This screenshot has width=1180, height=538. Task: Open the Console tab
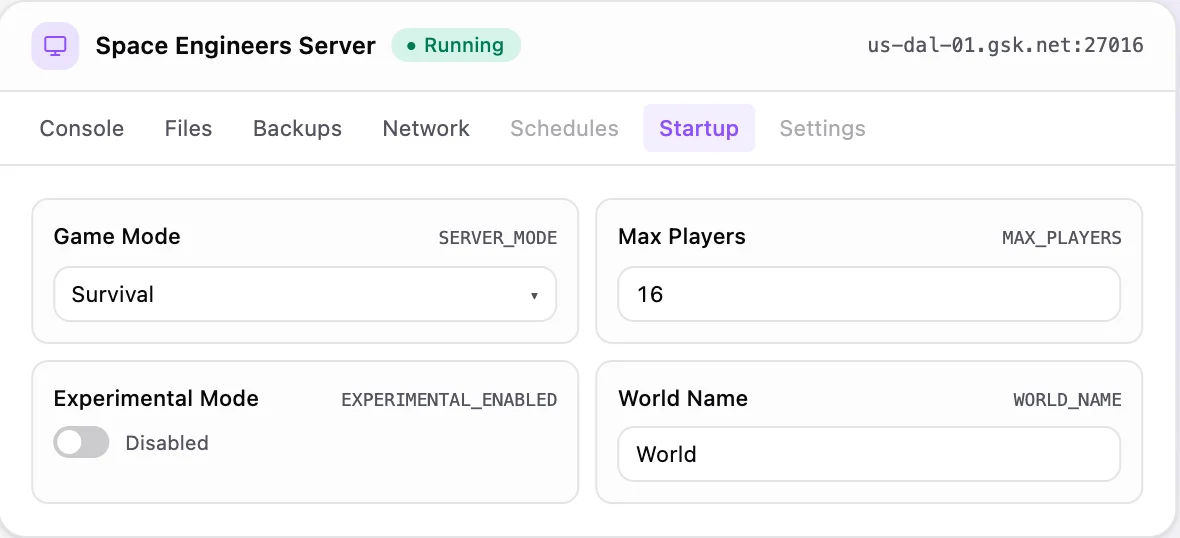pos(82,129)
